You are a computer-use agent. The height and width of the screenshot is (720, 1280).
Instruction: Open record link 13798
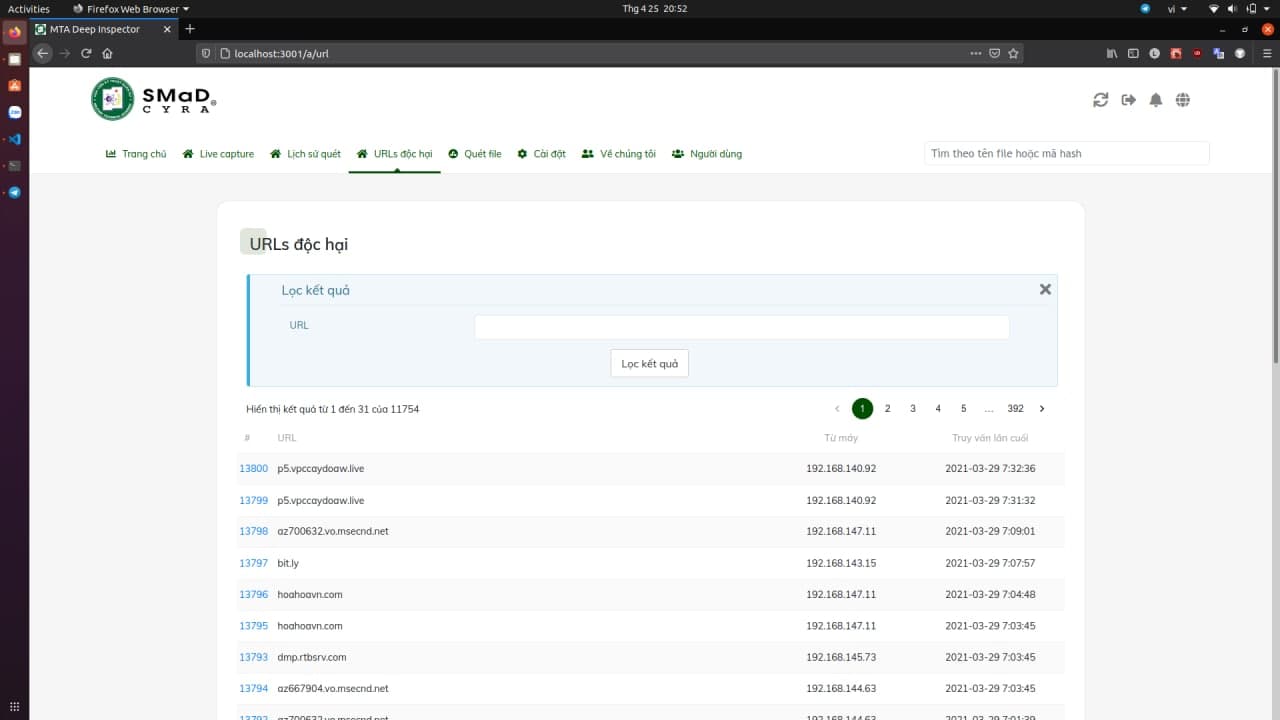tap(254, 532)
